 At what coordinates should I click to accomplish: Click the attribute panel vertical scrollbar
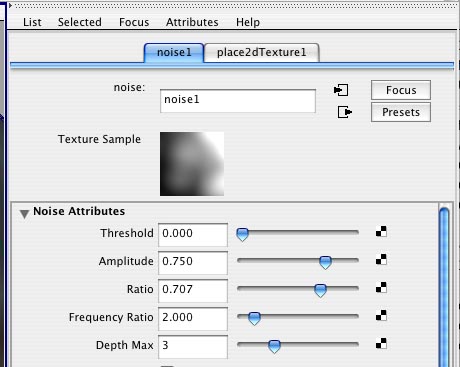pyautogui.click(x=444, y=287)
